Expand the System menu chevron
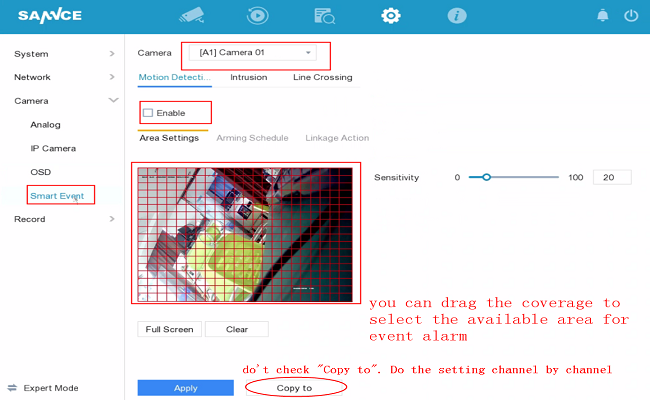The image size is (650, 400). [112, 53]
